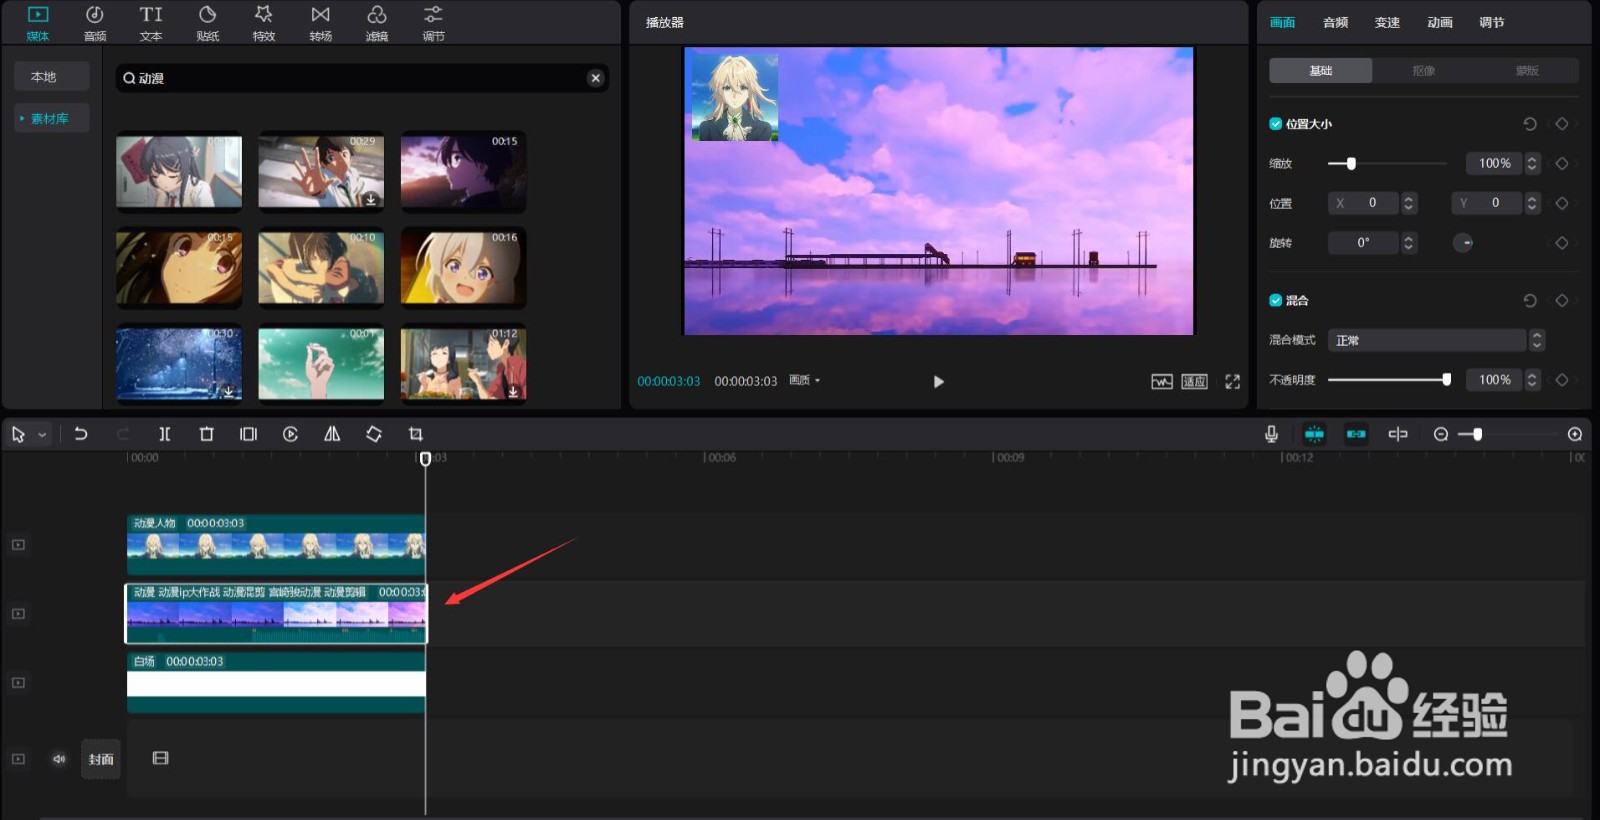Click the 不透明度 100% stepper
The height and width of the screenshot is (820, 1600).
[x=1532, y=380]
